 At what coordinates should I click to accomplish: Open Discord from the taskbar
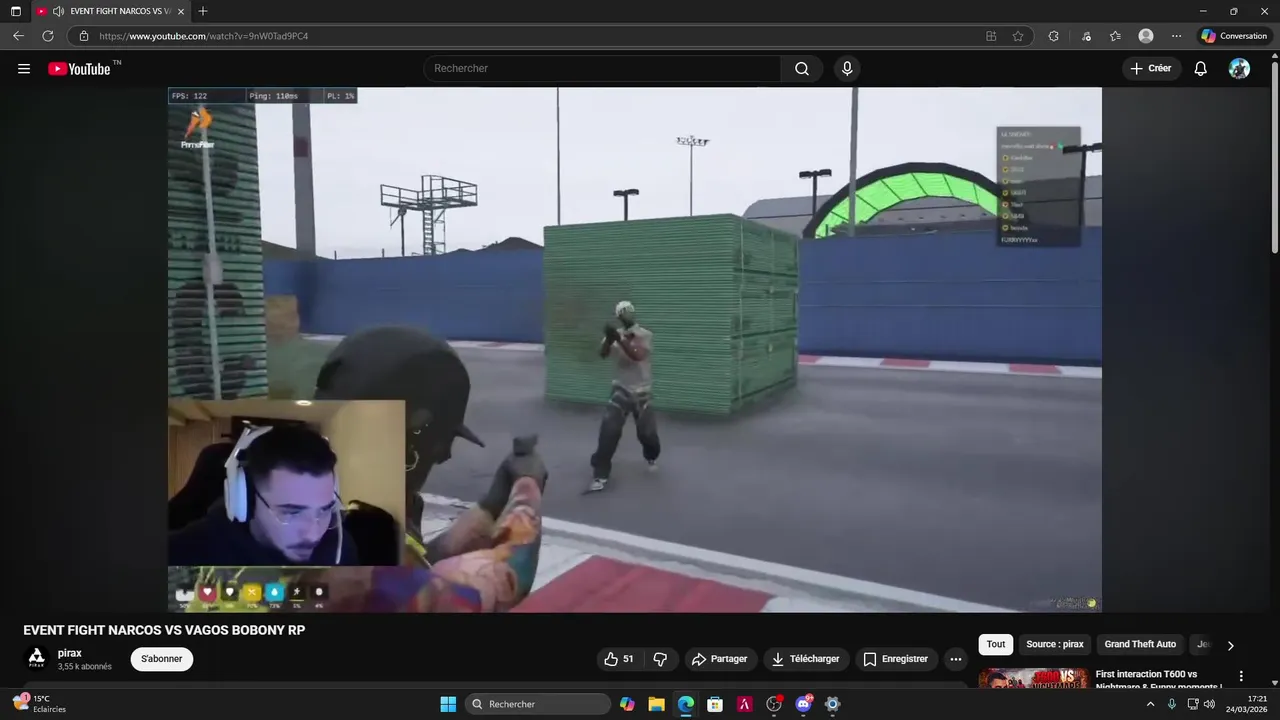[803, 704]
